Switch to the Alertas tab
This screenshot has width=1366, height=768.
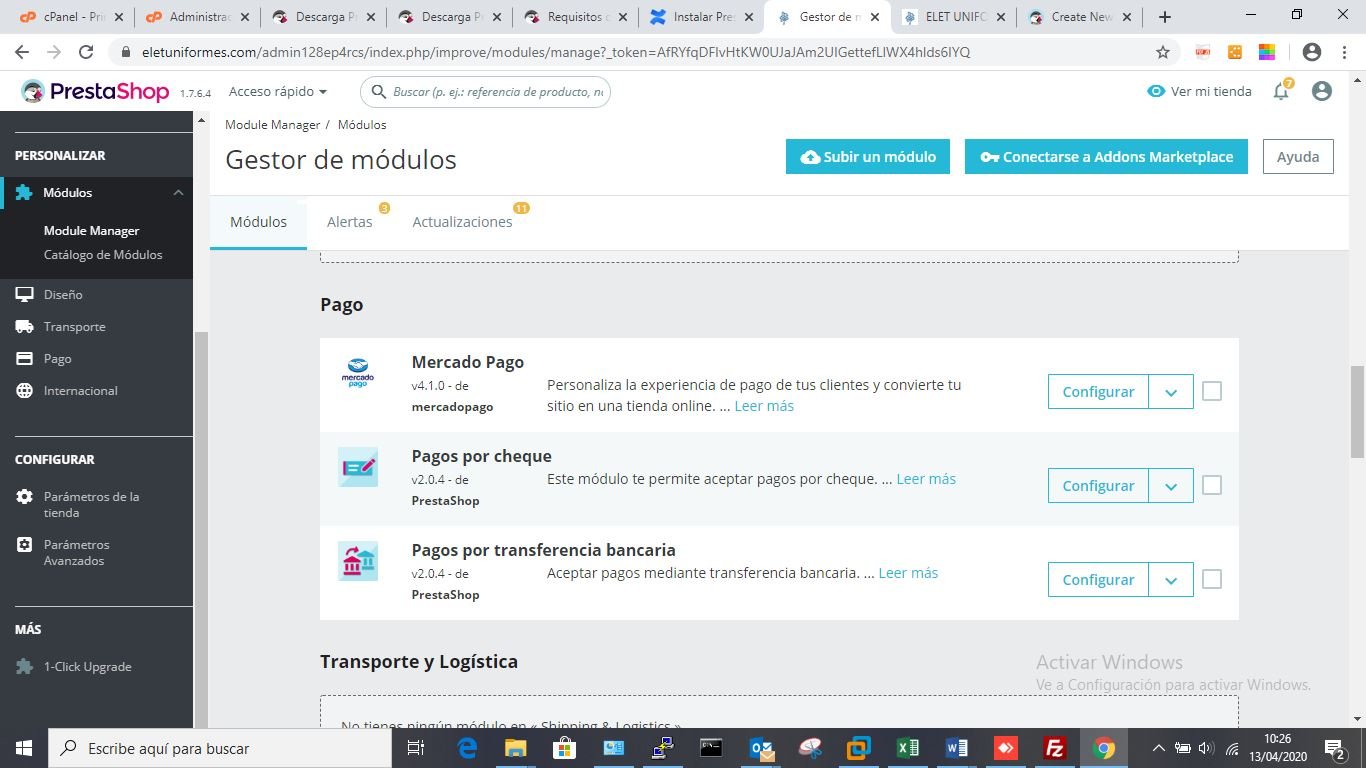coord(350,222)
